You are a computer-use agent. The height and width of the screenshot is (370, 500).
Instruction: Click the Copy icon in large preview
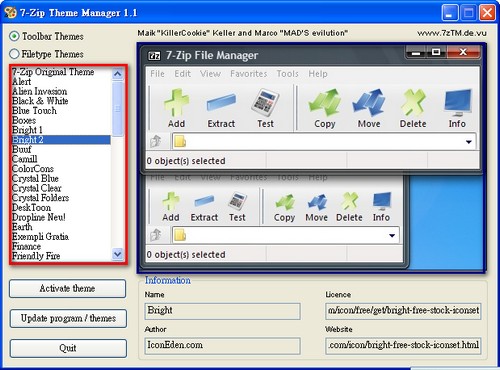pyautogui.click(x=324, y=102)
